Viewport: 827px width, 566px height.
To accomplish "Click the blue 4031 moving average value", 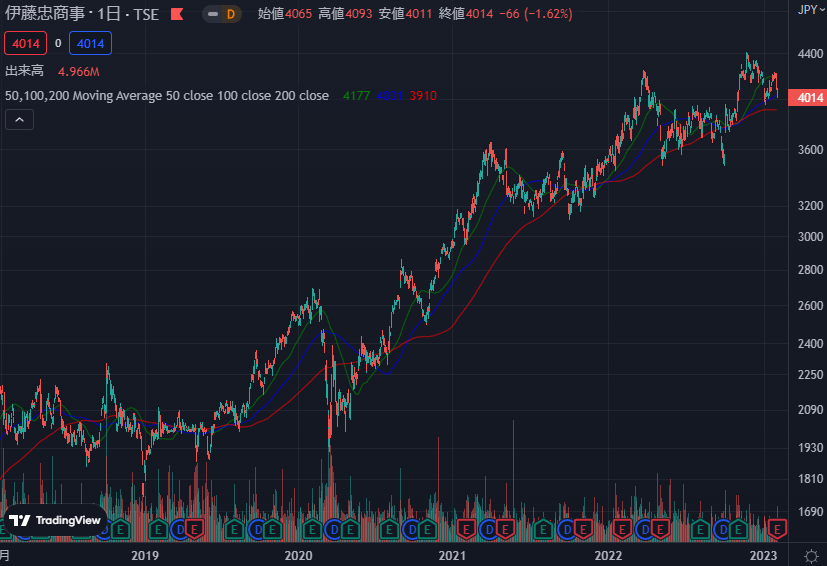I will pyautogui.click(x=390, y=96).
